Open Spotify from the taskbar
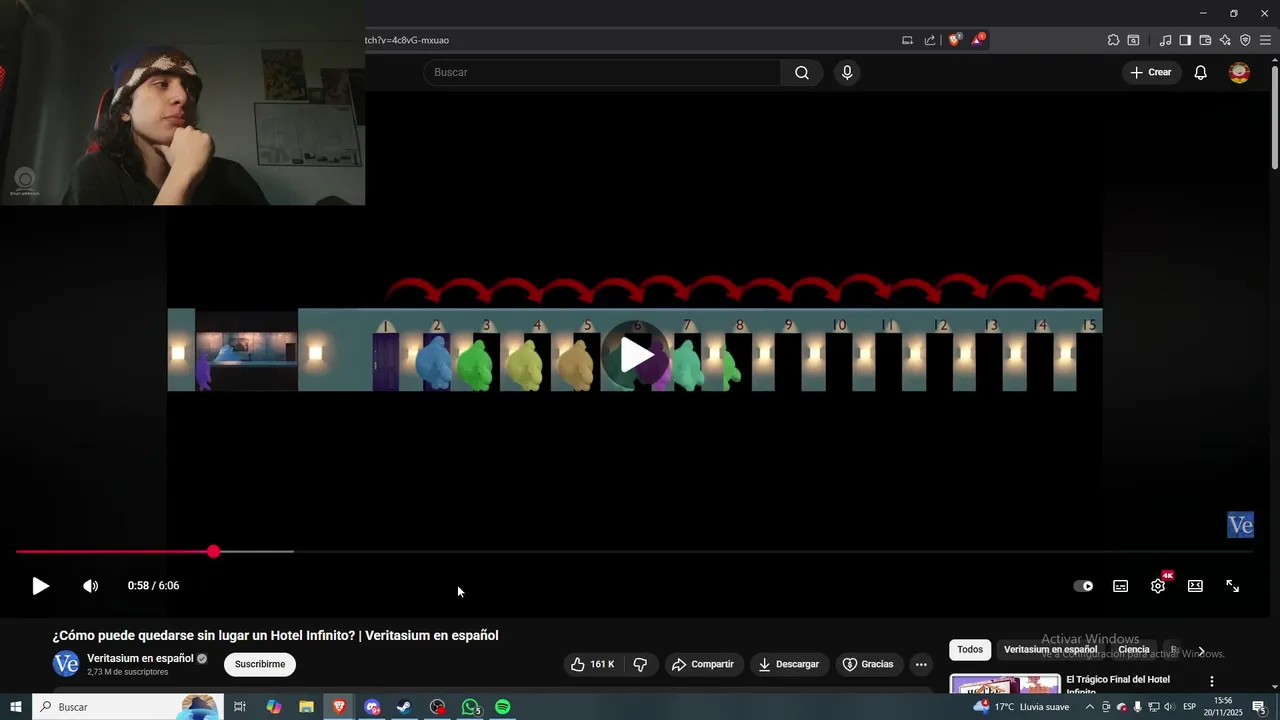The image size is (1280, 720). click(503, 707)
